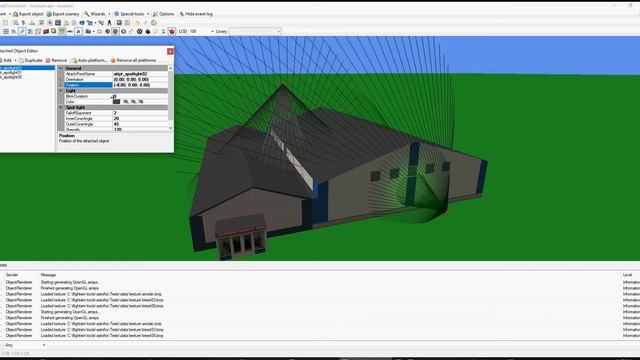Click the solid black circle toolbar icon

point(147,31)
